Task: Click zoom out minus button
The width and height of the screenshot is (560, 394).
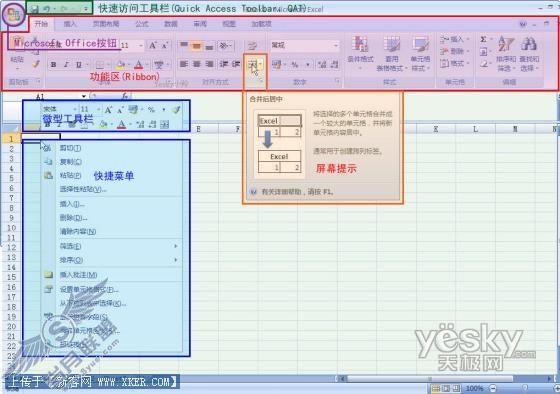Action: (x=493, y=388)
